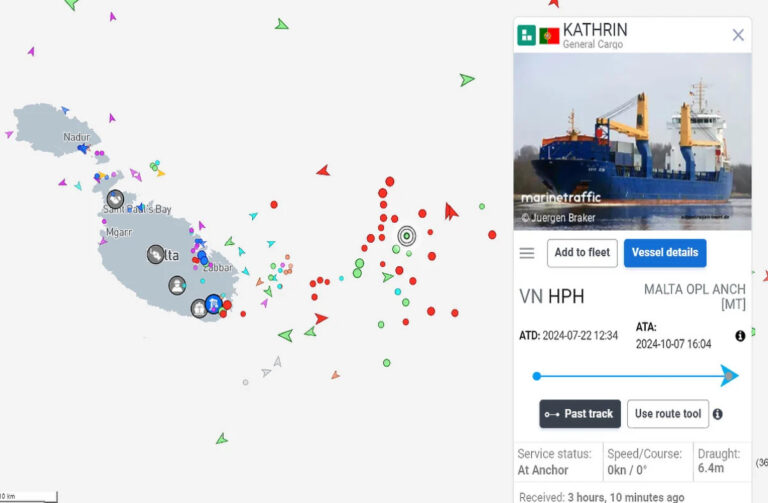Click the Portugal flag icon
Screen dimensions: 768x503
point(549,36)
